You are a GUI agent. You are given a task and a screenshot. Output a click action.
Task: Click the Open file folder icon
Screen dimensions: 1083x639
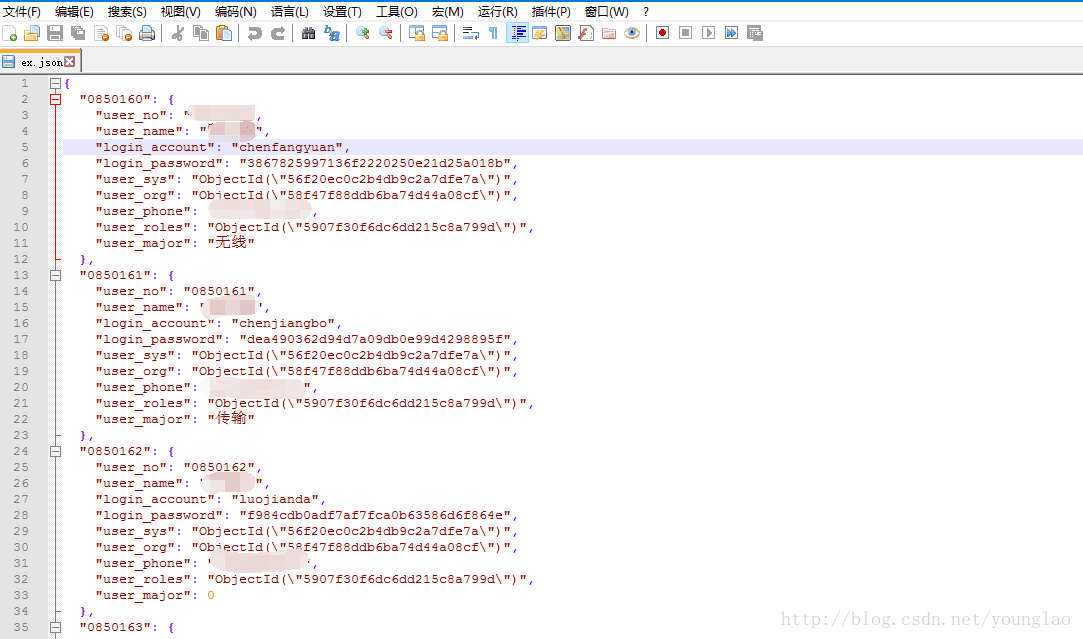(x=32, y=33)
